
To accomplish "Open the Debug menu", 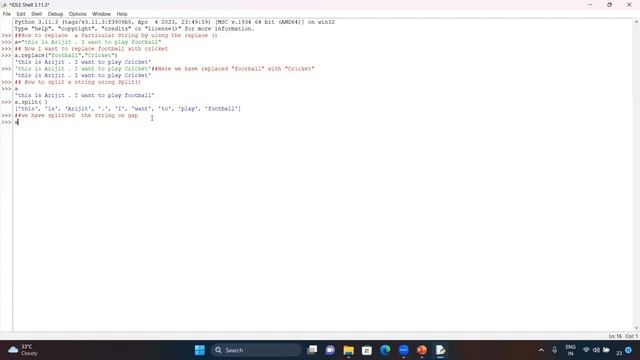I will 55,14.
